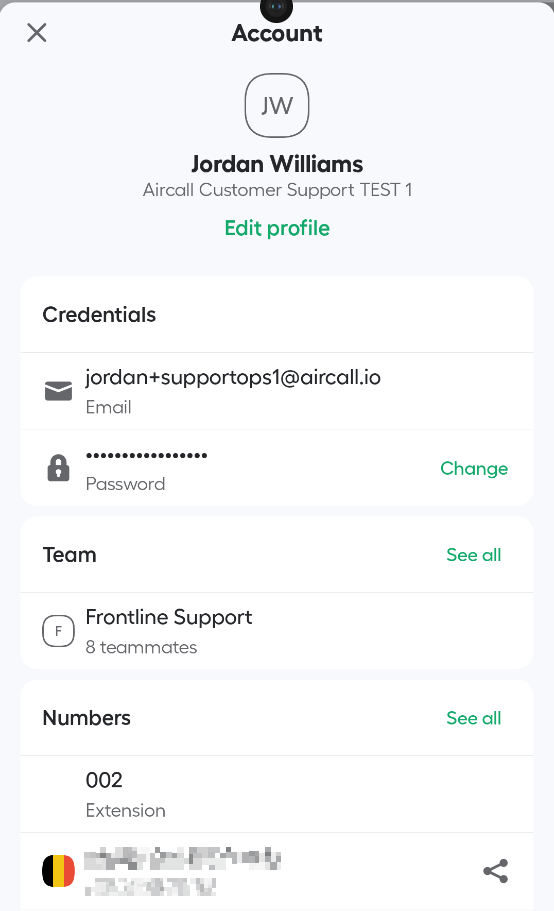Change the account password

pos(474,468)
